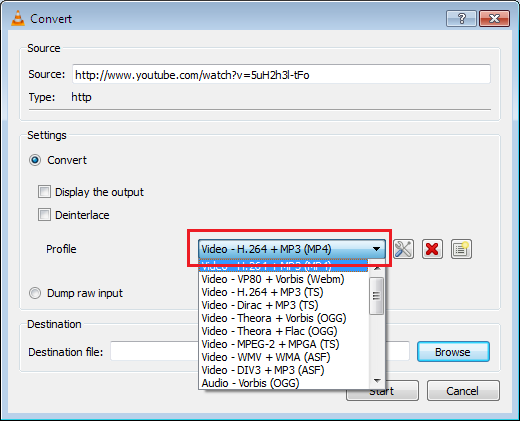Click scroll down arrow in profile list
The width and height of the screenshot is (520, 421).
coord(377,380)
